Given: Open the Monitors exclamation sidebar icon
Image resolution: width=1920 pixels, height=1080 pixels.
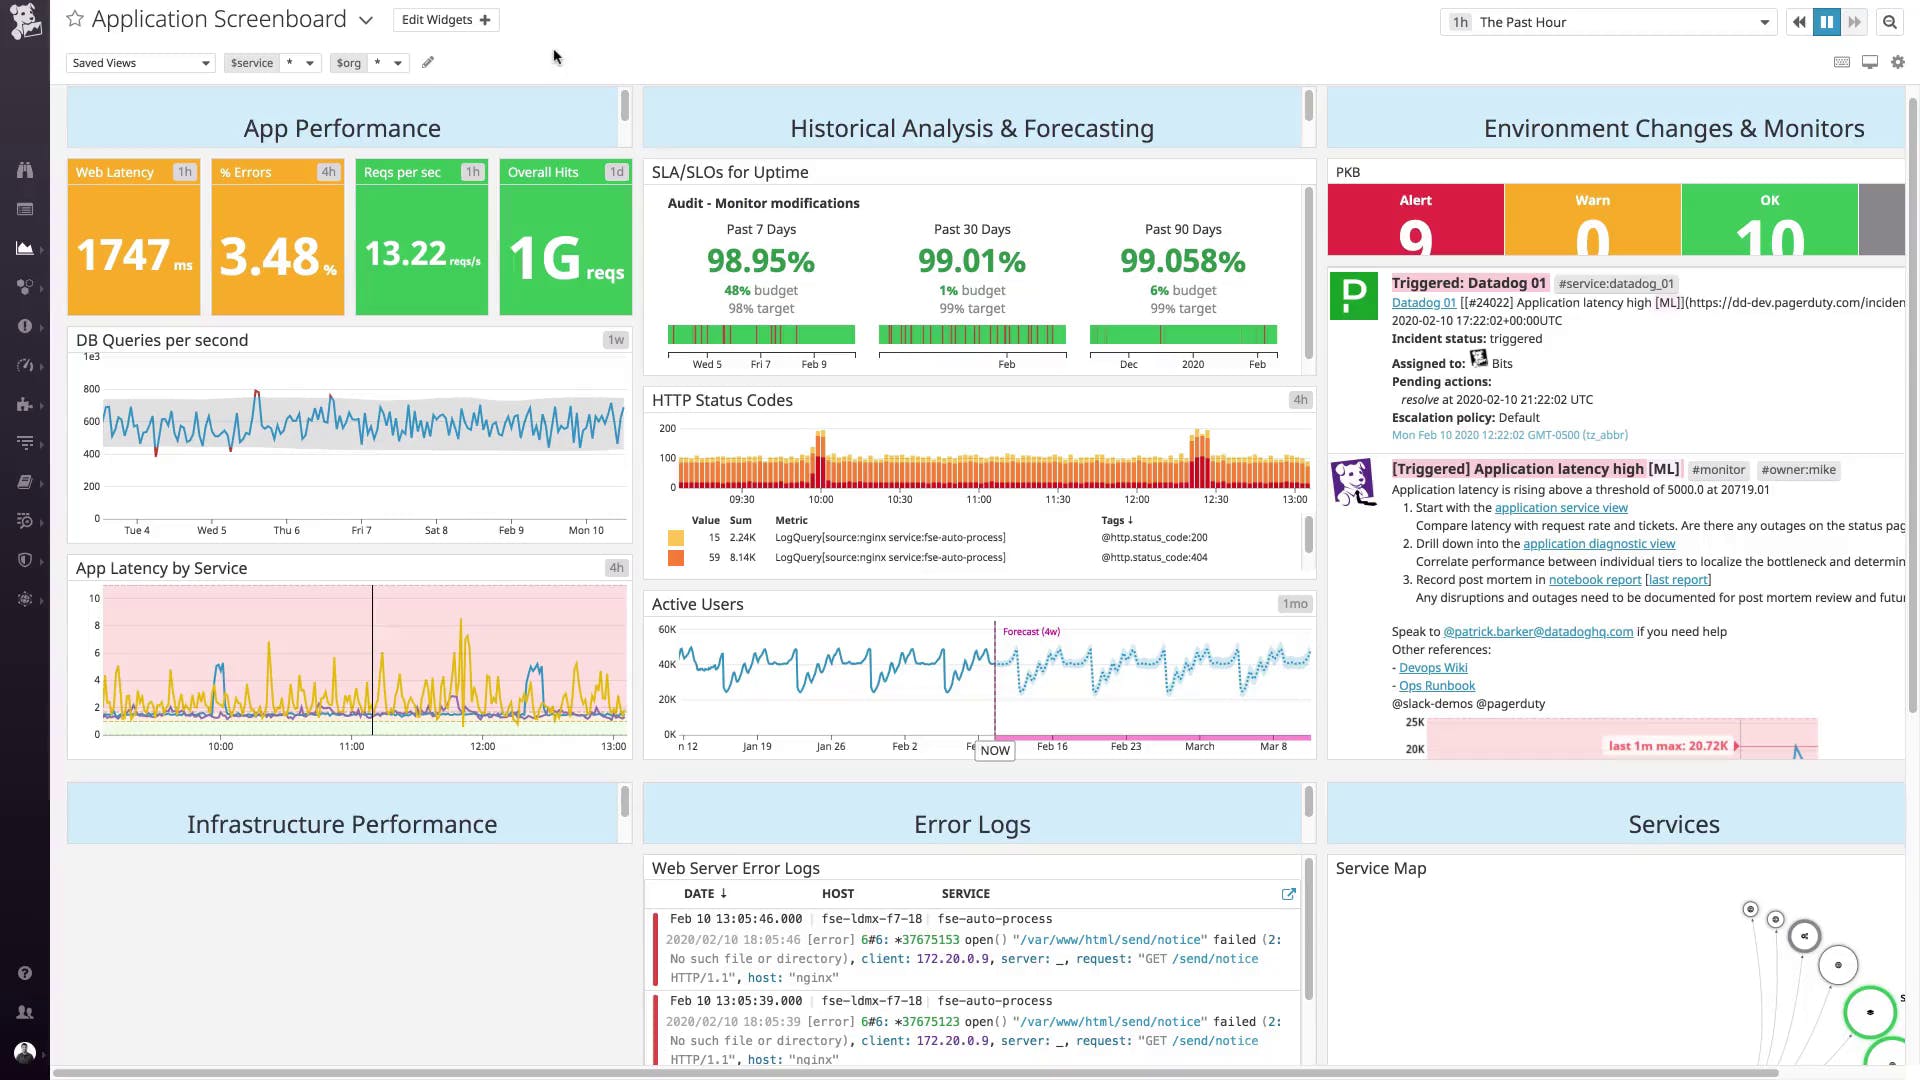Looking at the screenshot, I should click(25, 326).
